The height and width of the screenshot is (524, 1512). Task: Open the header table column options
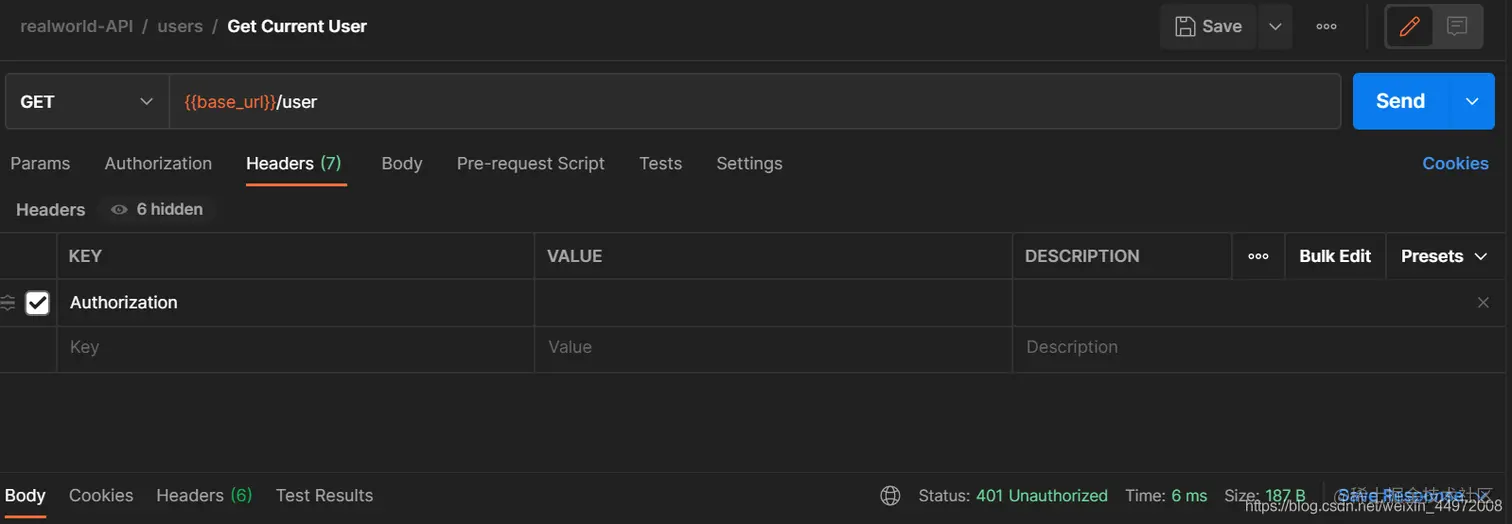click(1258, 256)
